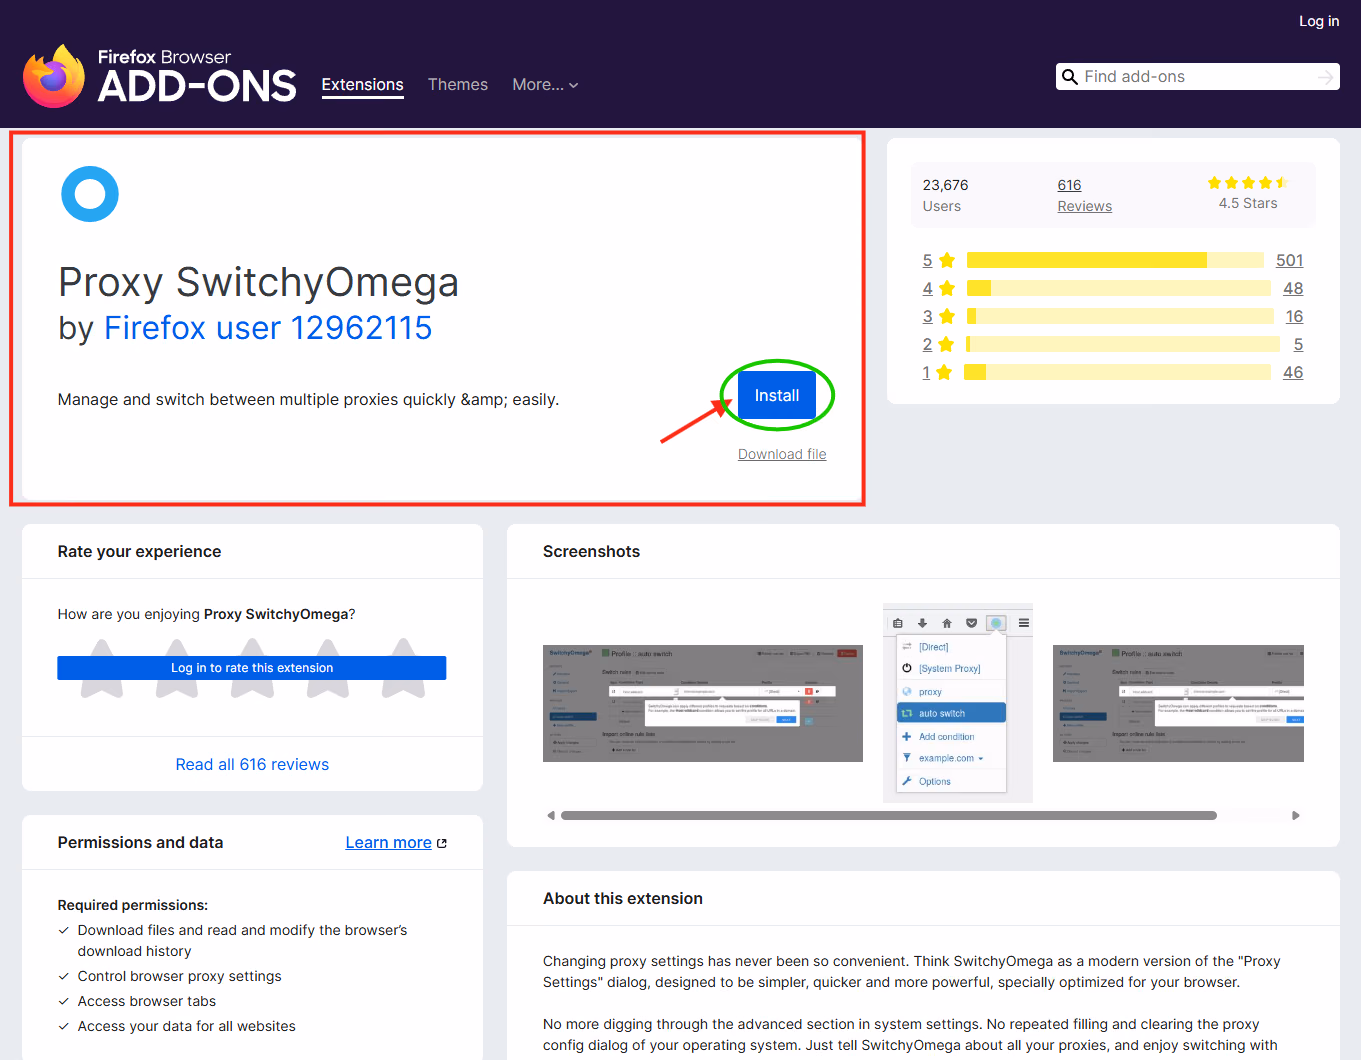Click the Log in link

[1319, 21]
